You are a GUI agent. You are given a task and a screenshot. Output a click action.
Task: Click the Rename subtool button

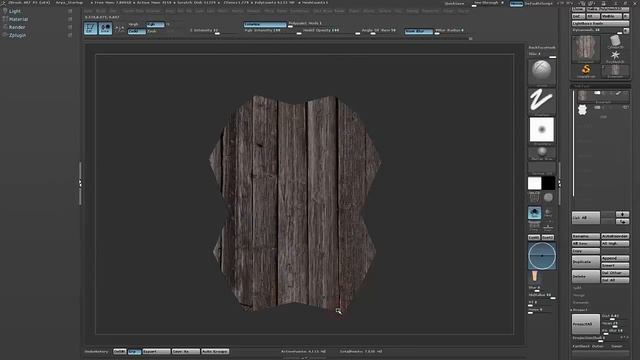click(586, 236)
